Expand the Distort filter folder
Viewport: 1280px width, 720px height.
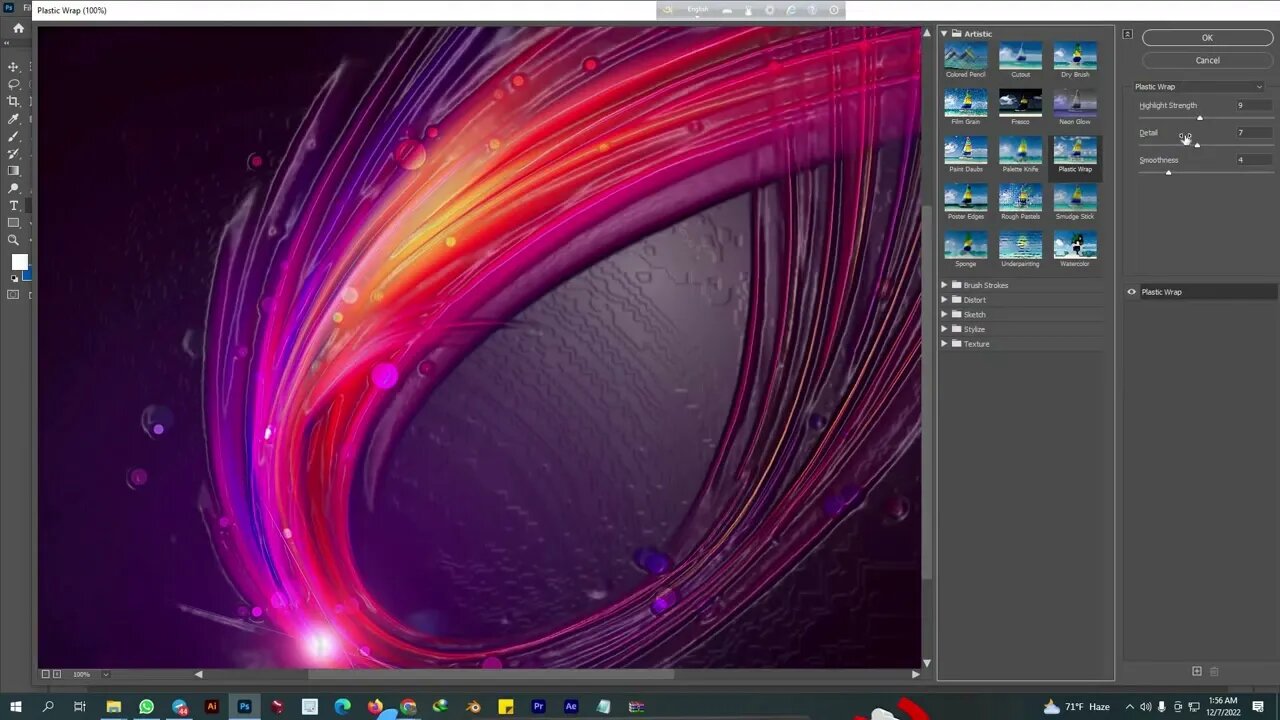click(x=944, y=300)
